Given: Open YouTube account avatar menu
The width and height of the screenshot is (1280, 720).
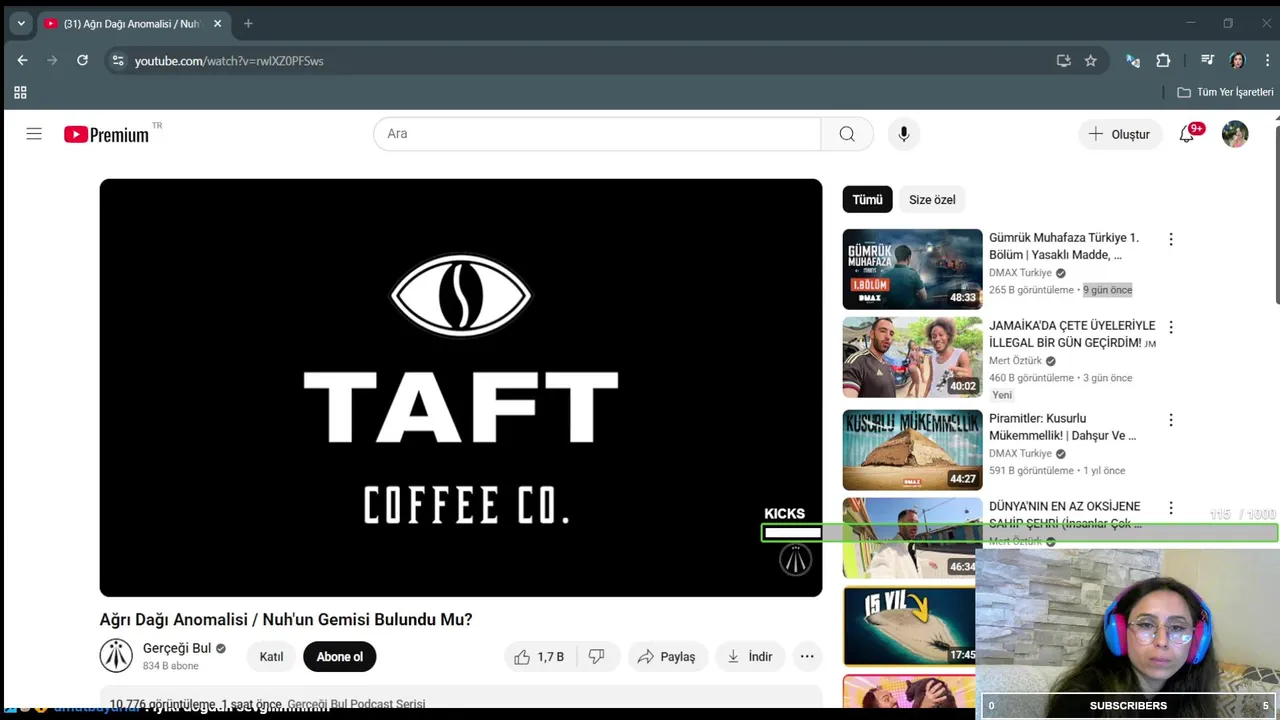Looking at the screenshot, I should [1235, 134].
